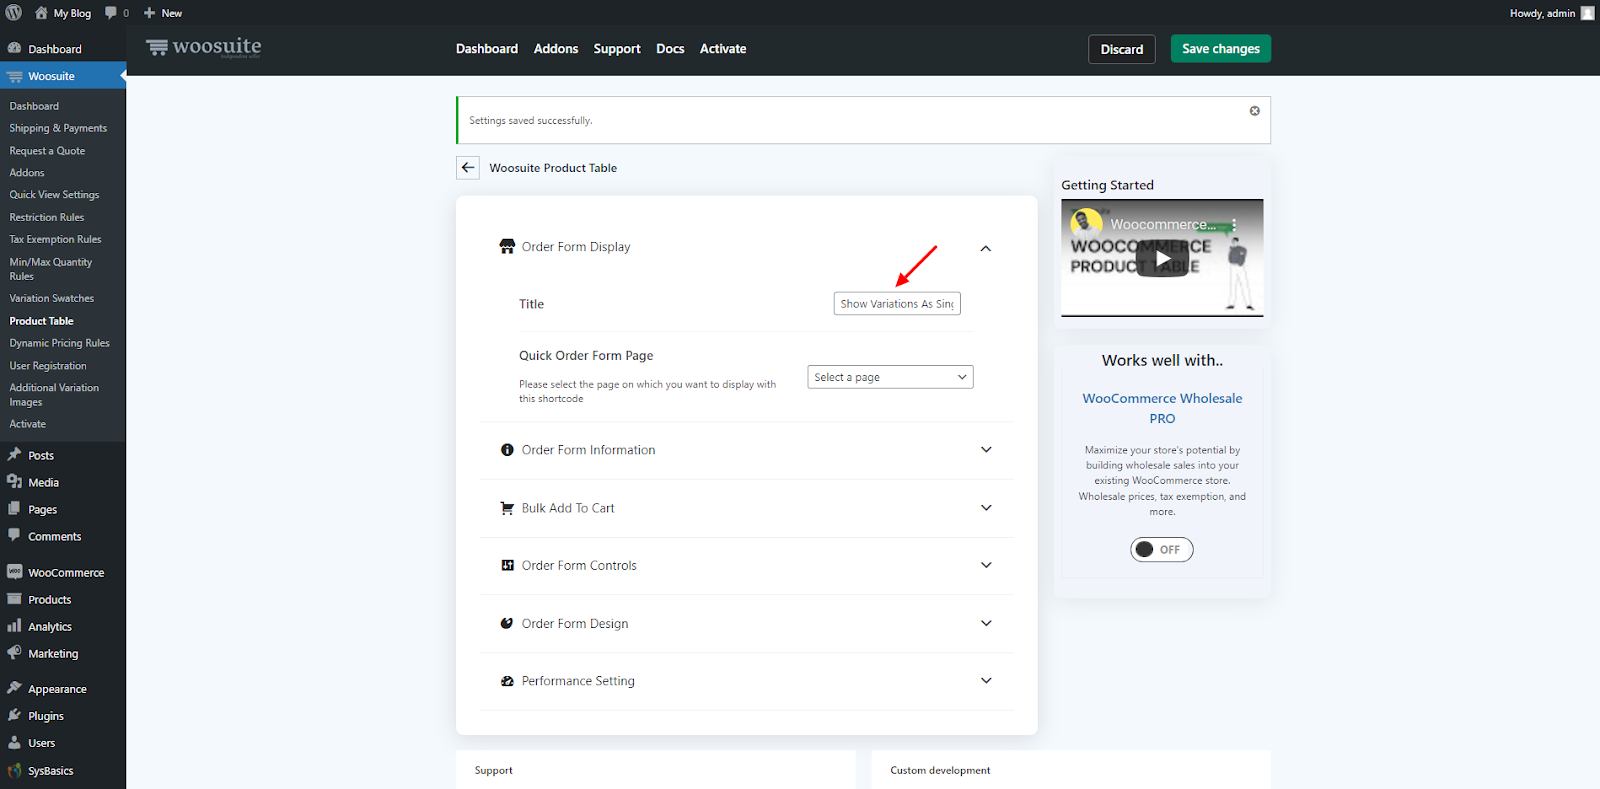Open the main Dashboard menu item

click(x=54, y=49)
